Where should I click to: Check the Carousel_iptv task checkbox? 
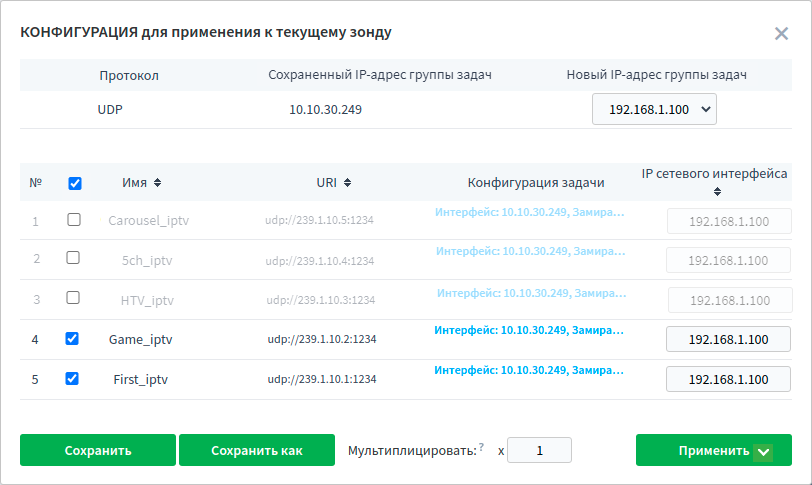click(x=73, y=219)
